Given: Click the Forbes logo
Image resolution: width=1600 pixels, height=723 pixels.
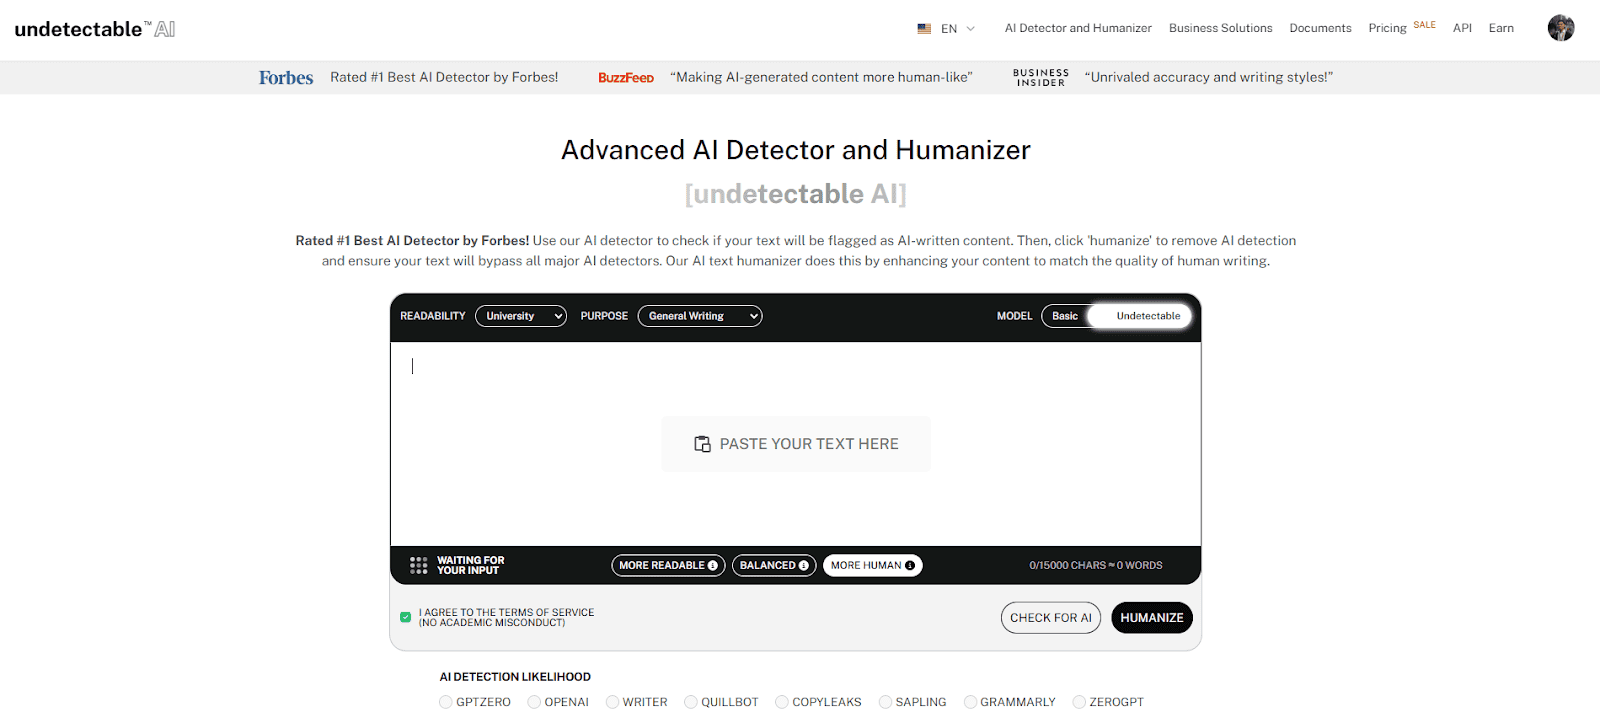Looking at the screenshot, I should pos(286,78).
